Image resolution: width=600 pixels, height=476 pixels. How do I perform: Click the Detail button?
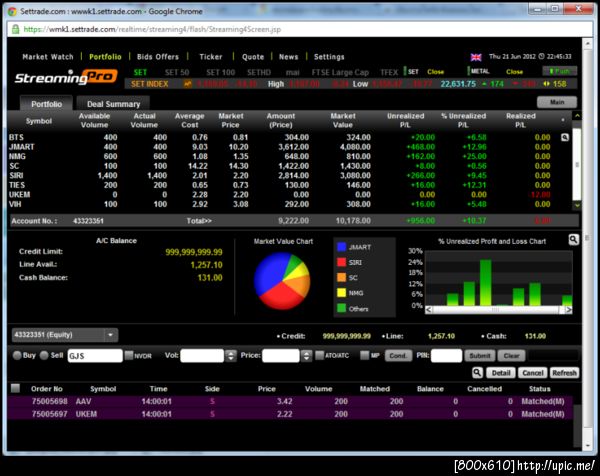[x=501, y=373]
